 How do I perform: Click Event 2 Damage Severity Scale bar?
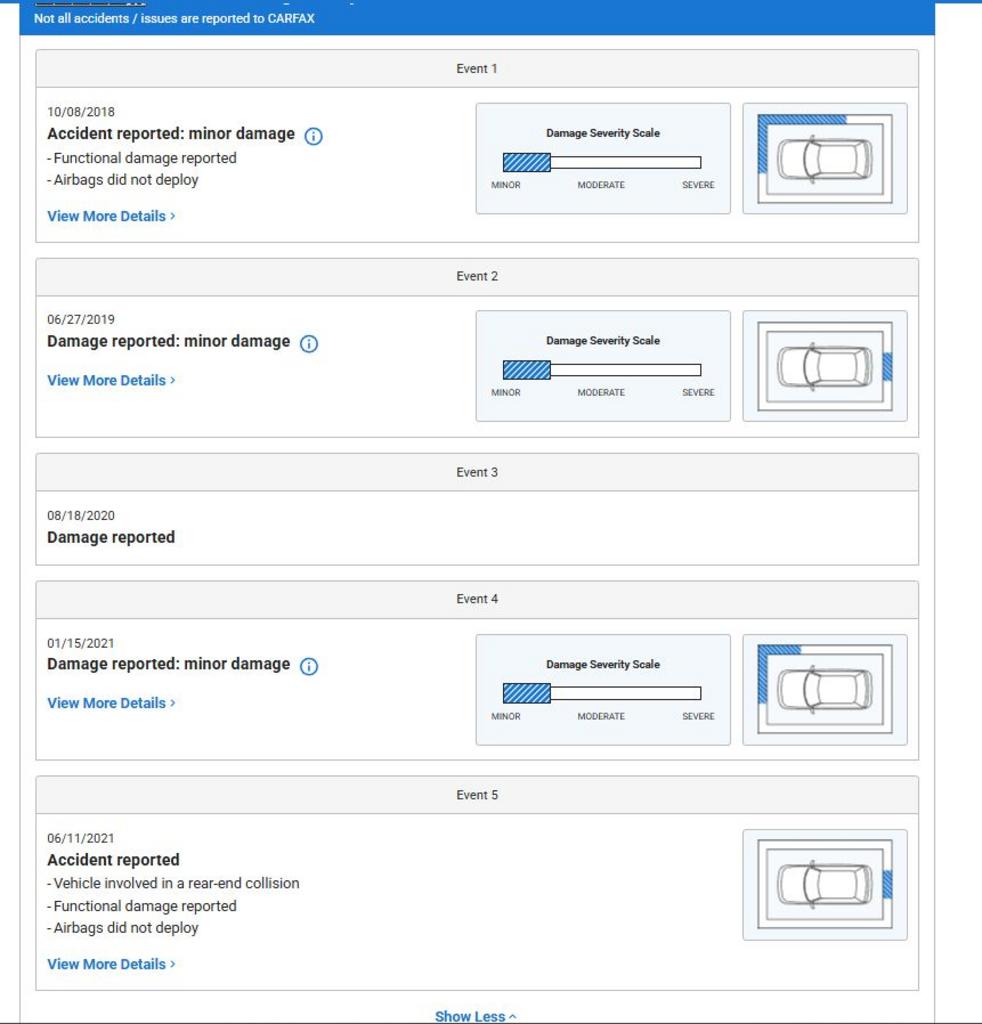click(x=601, y=370)
